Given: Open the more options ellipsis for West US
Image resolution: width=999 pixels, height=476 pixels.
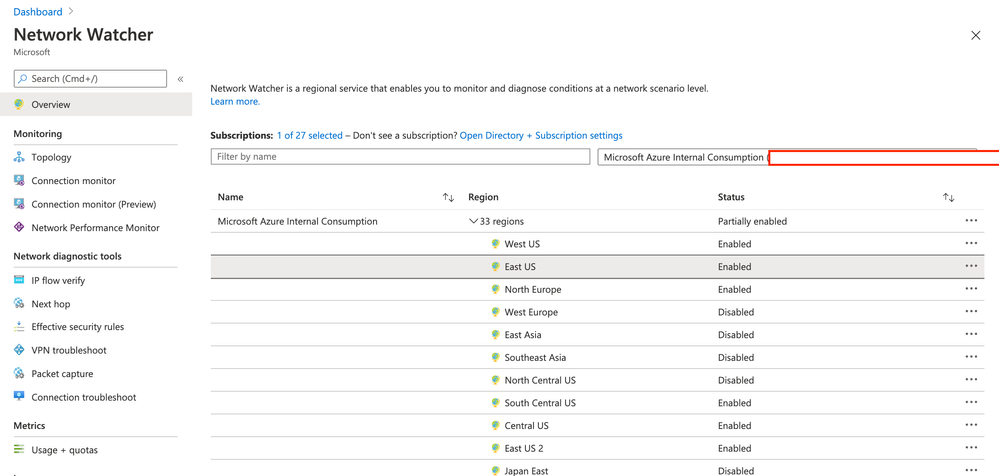Looking at the screenshot, I should pos(971,243).
